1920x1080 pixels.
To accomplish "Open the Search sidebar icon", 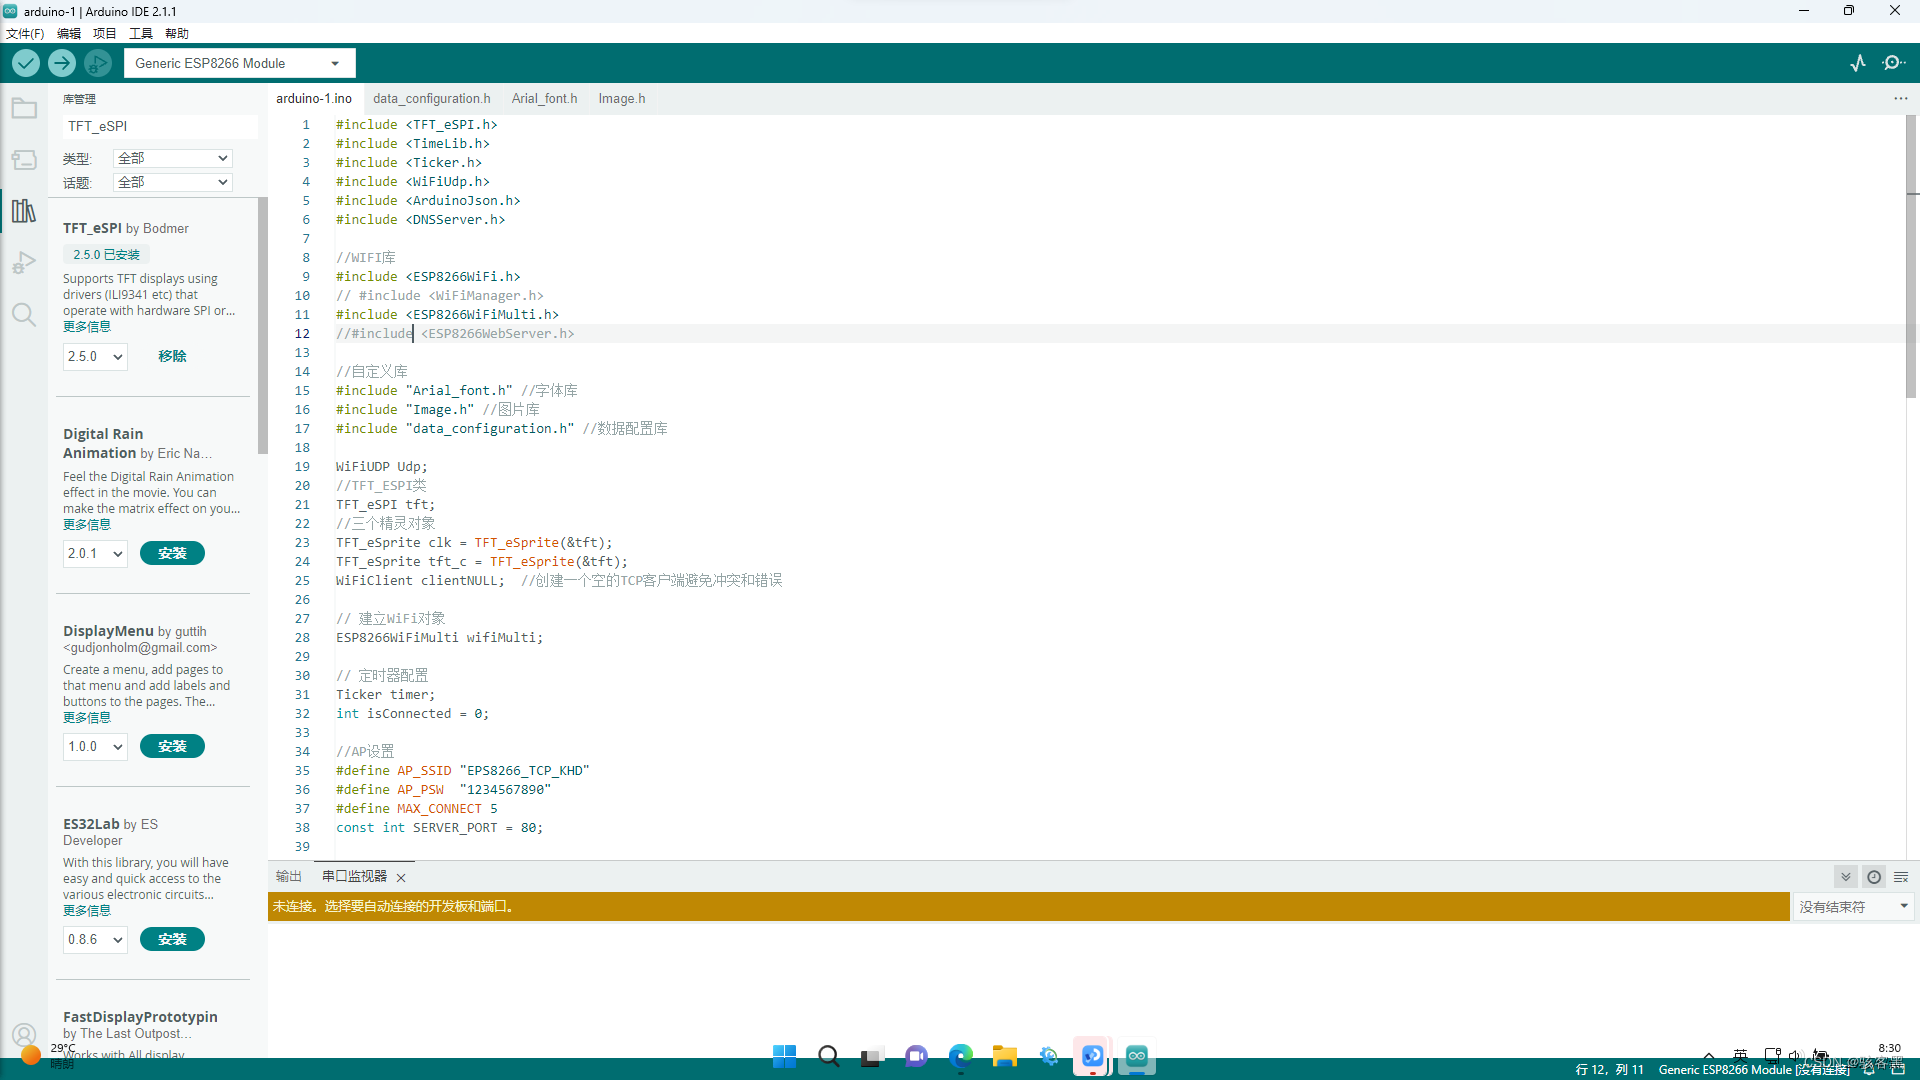I will click(24, 315).
